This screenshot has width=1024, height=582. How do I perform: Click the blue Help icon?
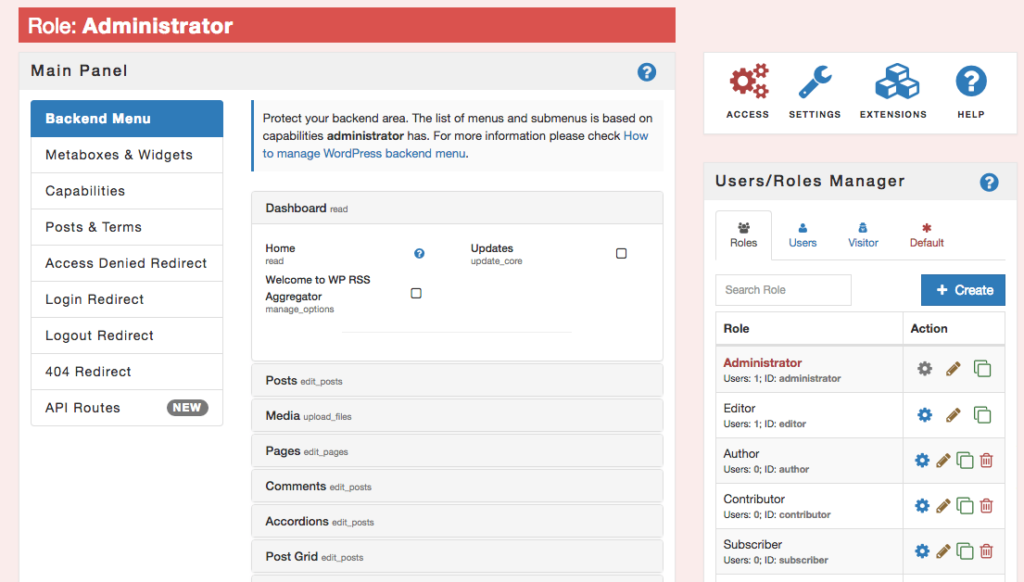pos(969,87)
